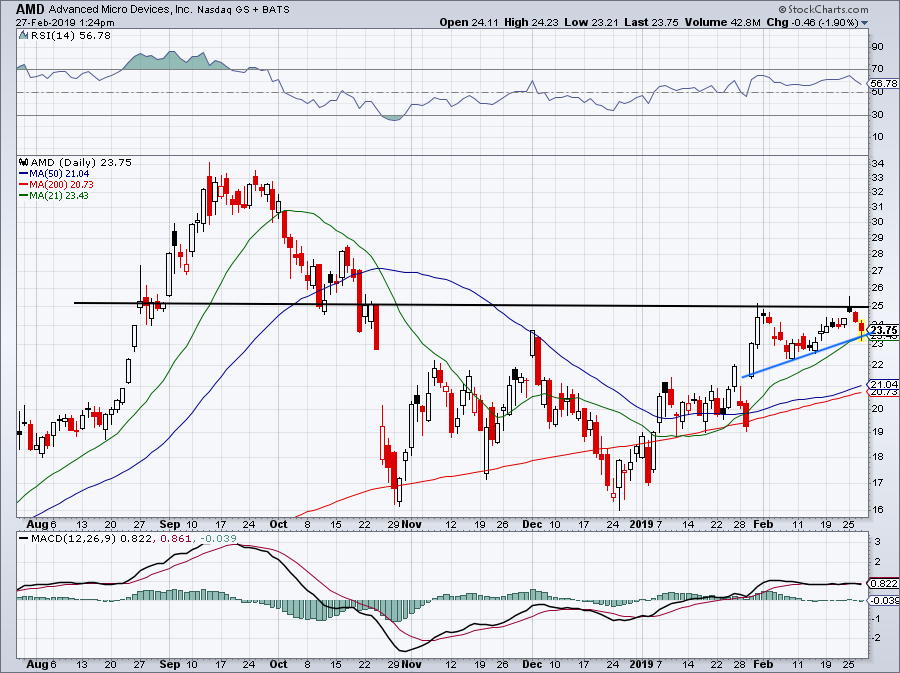Select the Volume 42.8M quote value
This screenshot has height=673, width=900.
coord(723,22)
